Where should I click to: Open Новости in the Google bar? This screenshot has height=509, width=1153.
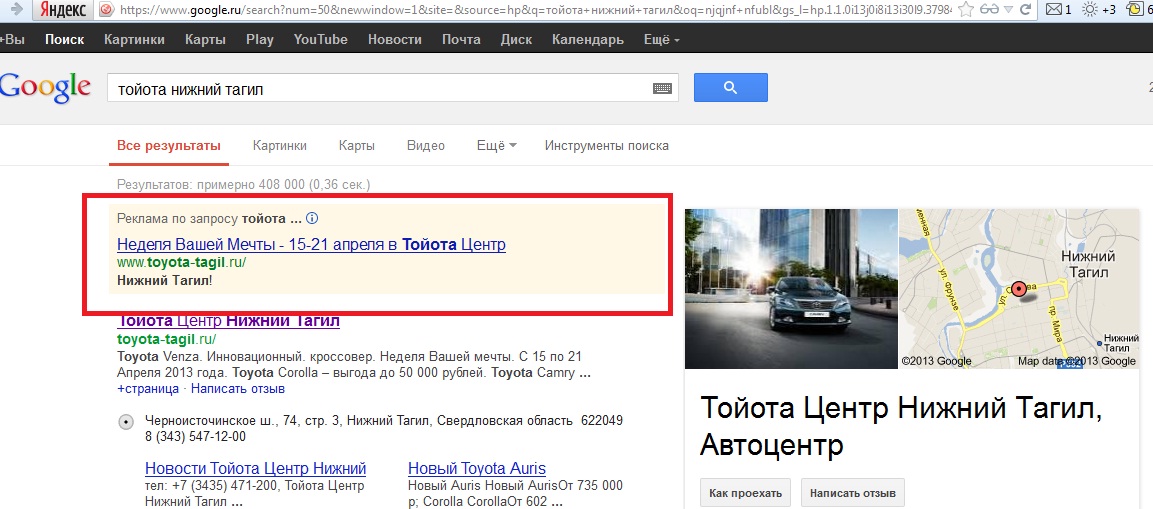click(x=395, y=40)
